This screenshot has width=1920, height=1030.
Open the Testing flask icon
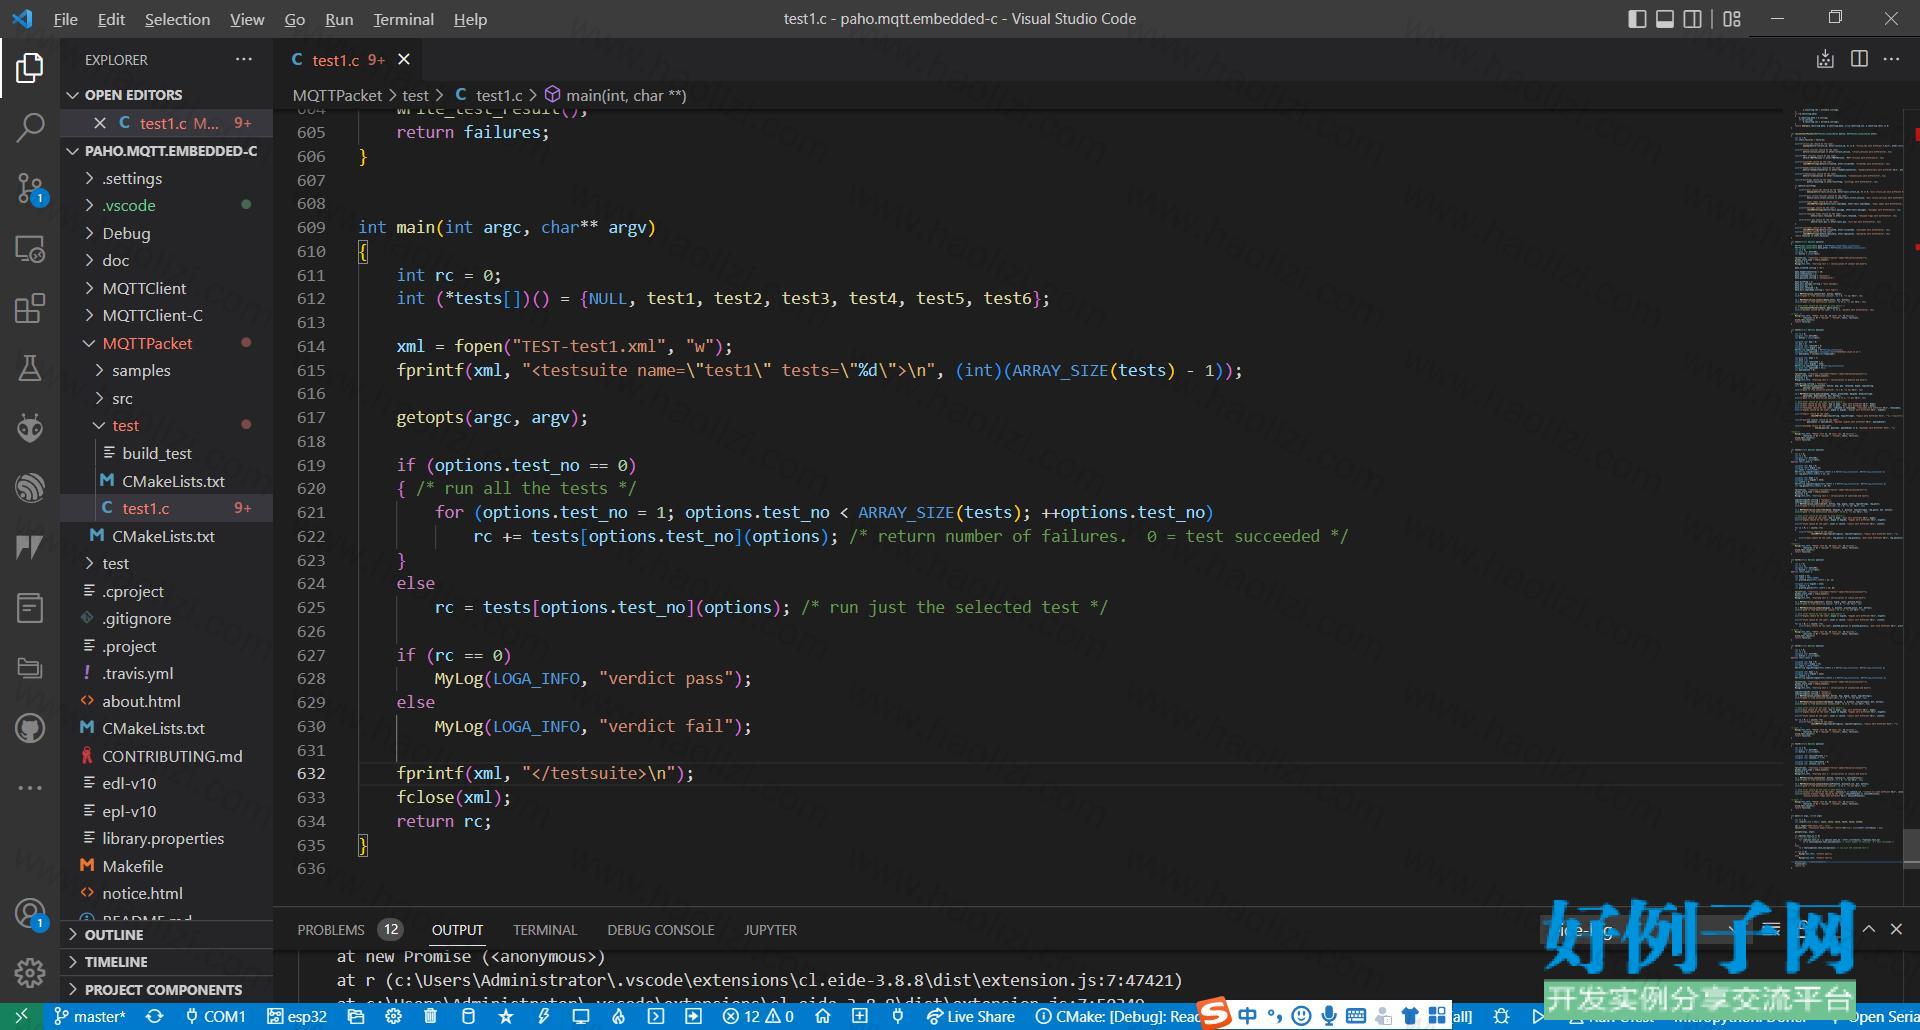30,368
